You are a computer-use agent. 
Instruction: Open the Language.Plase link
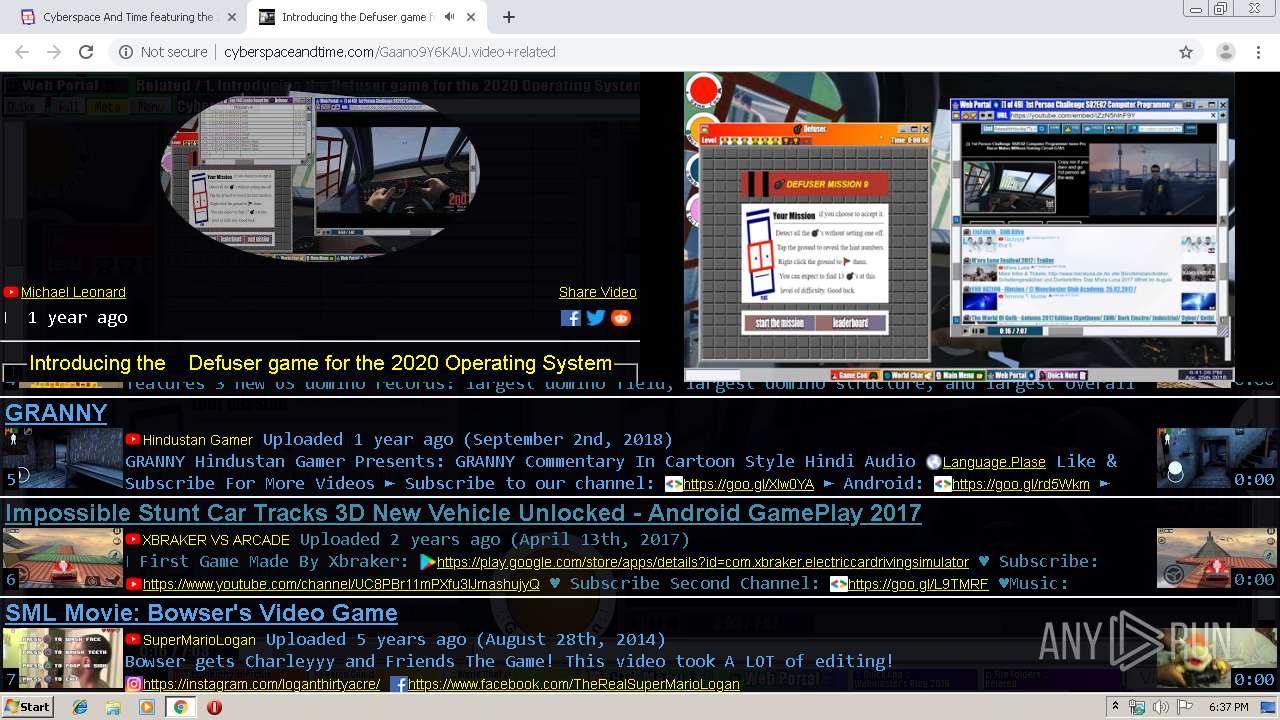(994, 462)
